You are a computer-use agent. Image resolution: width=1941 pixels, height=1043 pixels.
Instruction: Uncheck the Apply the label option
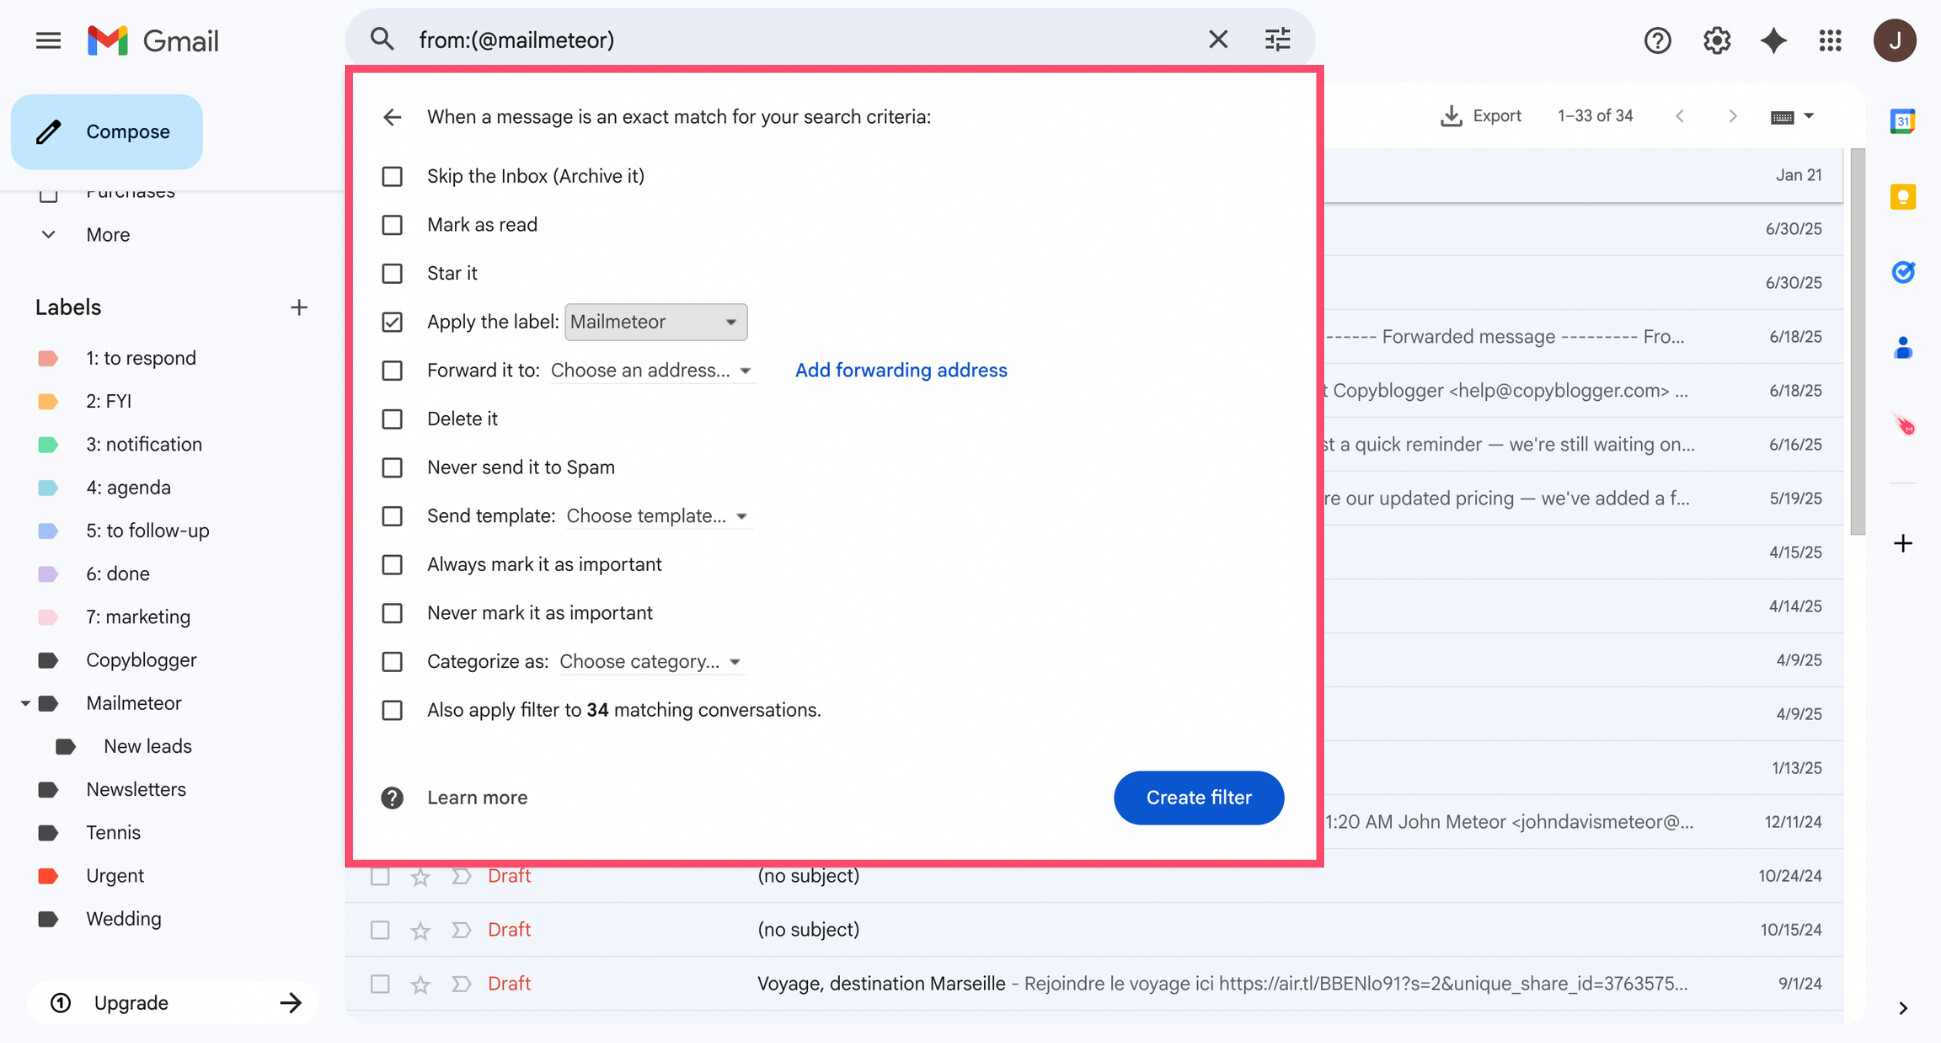point(392,321)
